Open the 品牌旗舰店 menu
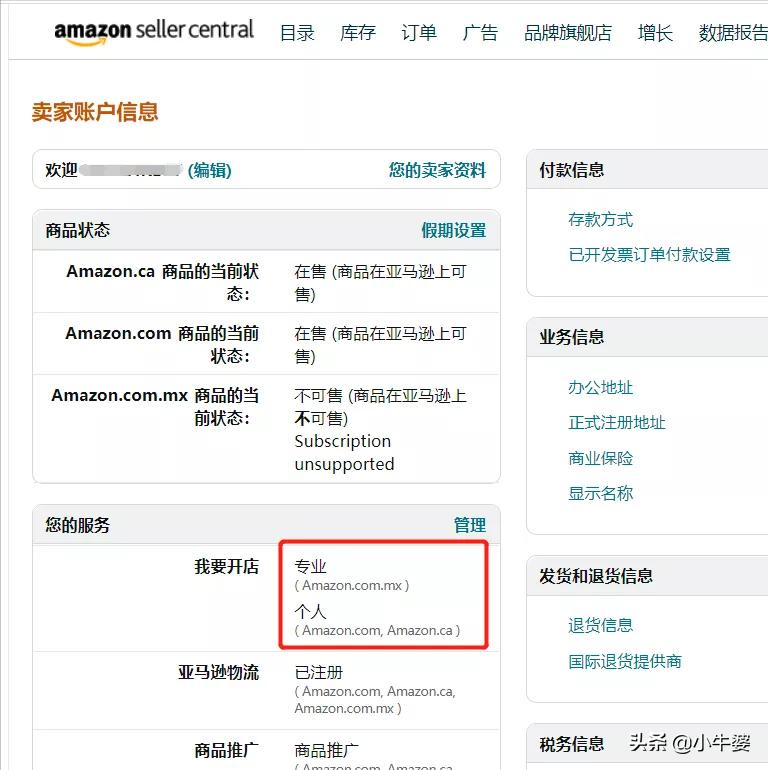 coord(568,33)
